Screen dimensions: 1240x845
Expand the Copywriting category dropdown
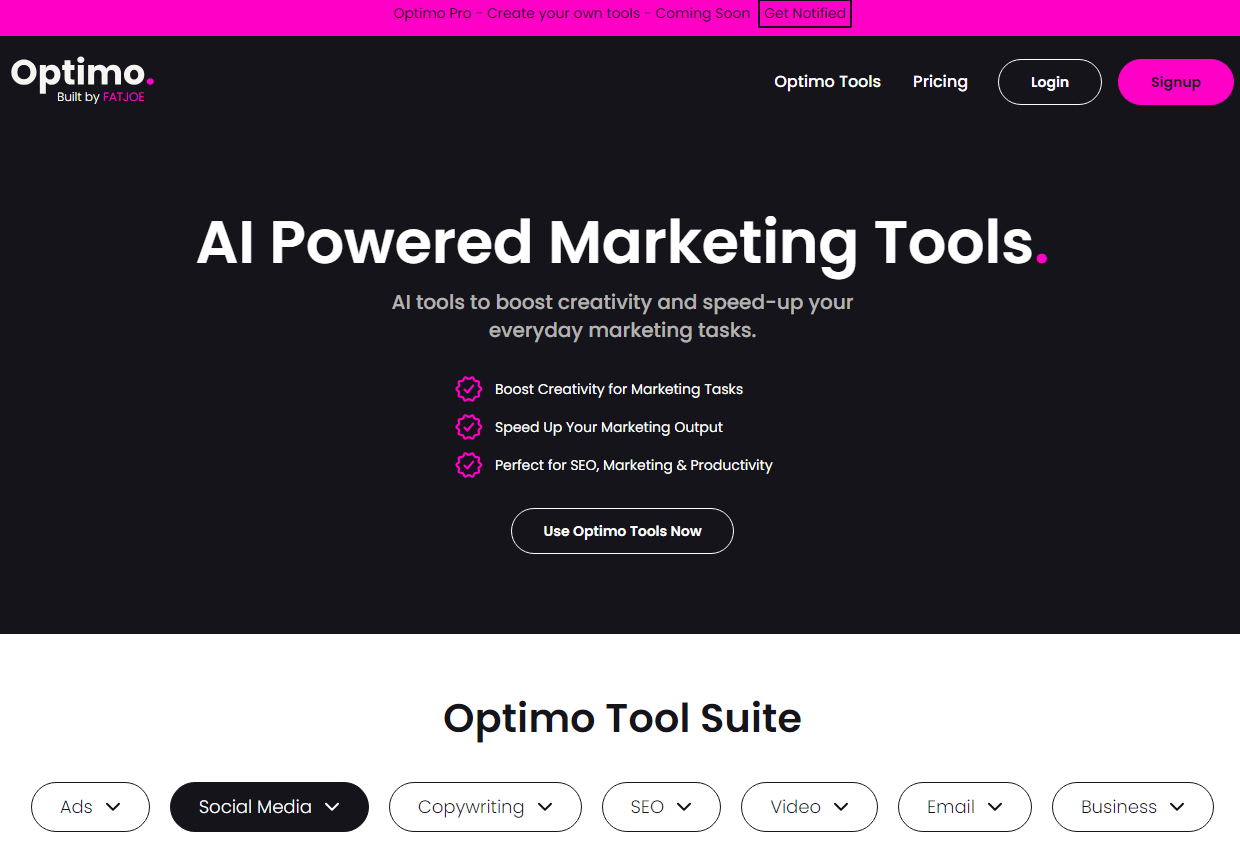click(x=485, y=807)
